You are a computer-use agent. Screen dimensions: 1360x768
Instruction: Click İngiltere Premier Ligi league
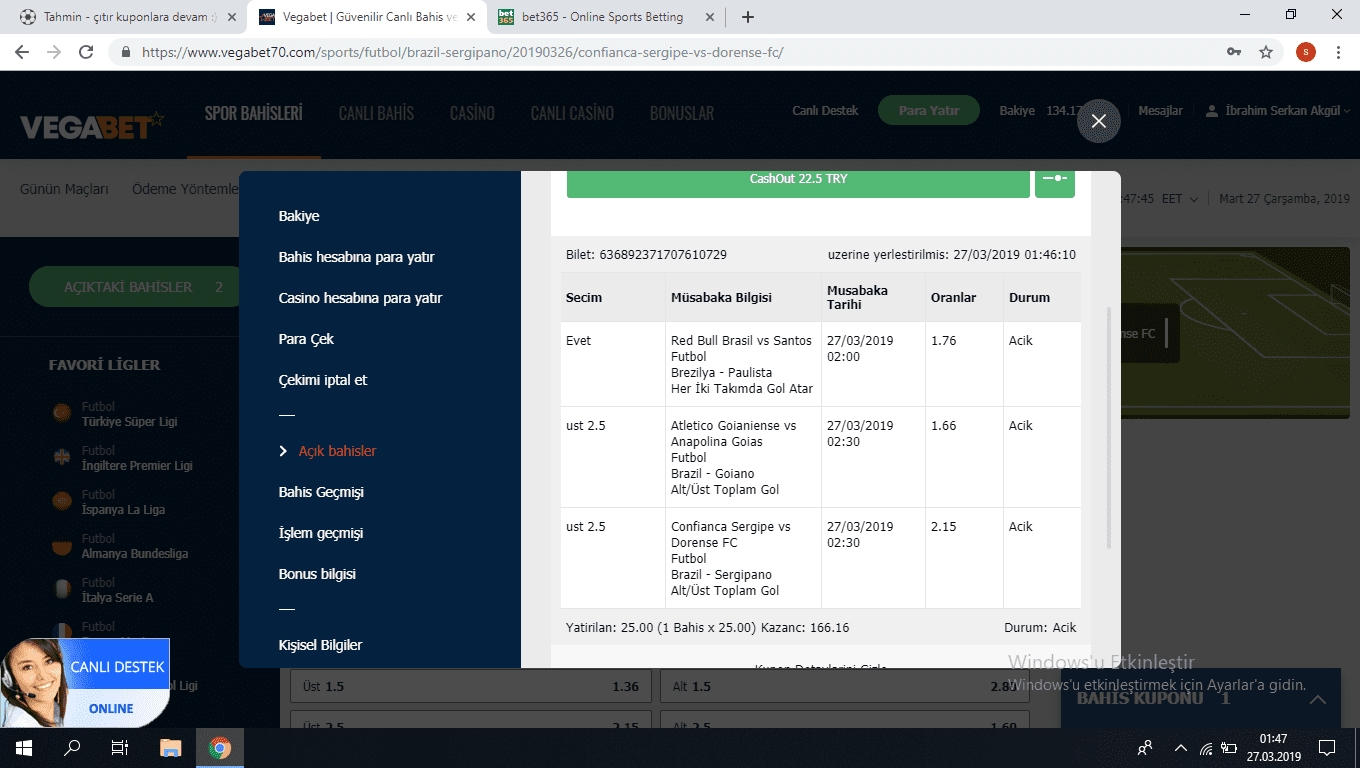coord(137,465)
